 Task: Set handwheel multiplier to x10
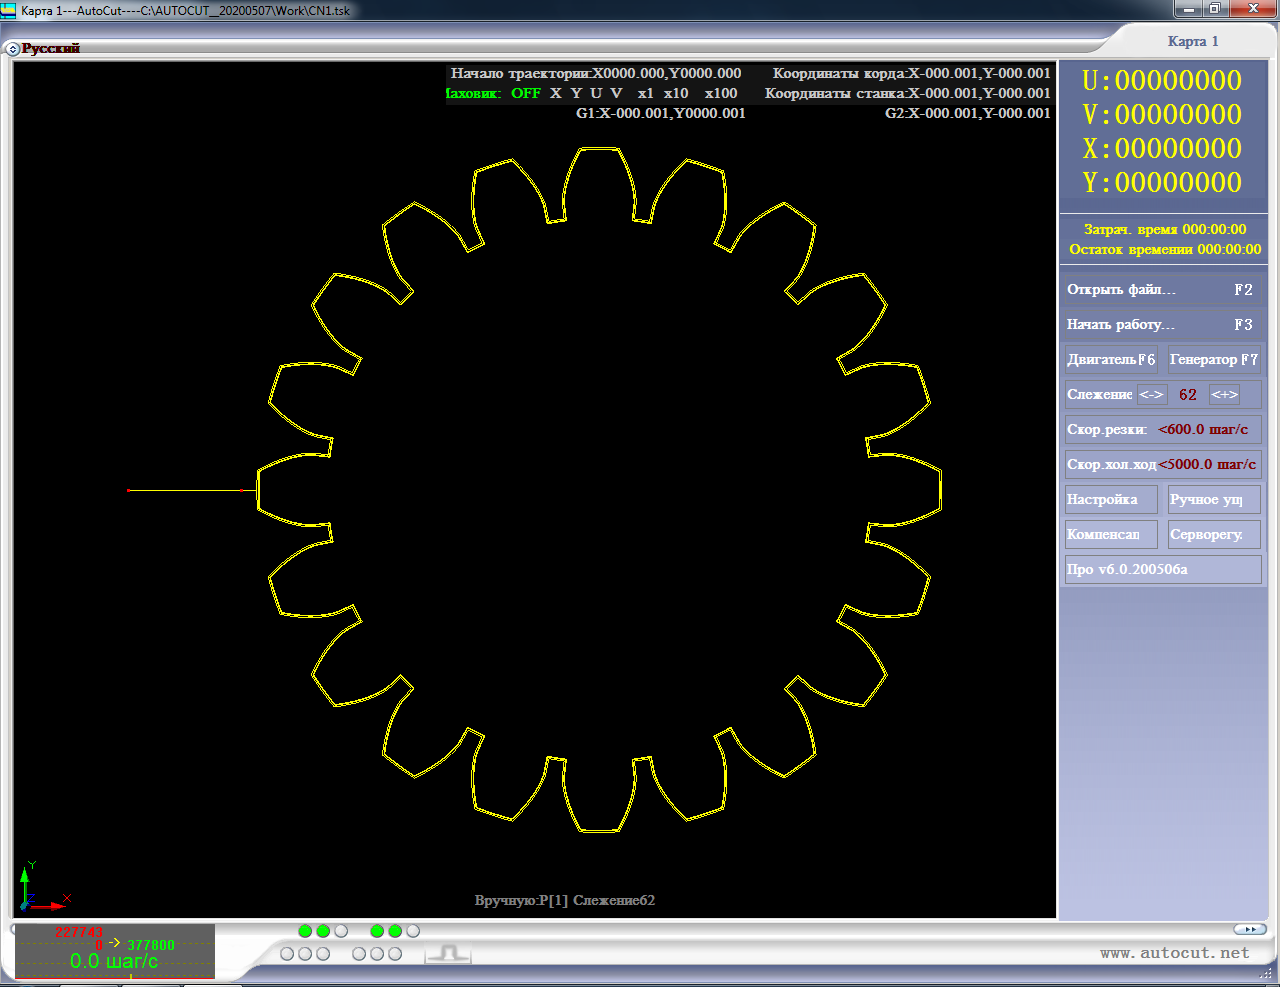coord(676,93)
